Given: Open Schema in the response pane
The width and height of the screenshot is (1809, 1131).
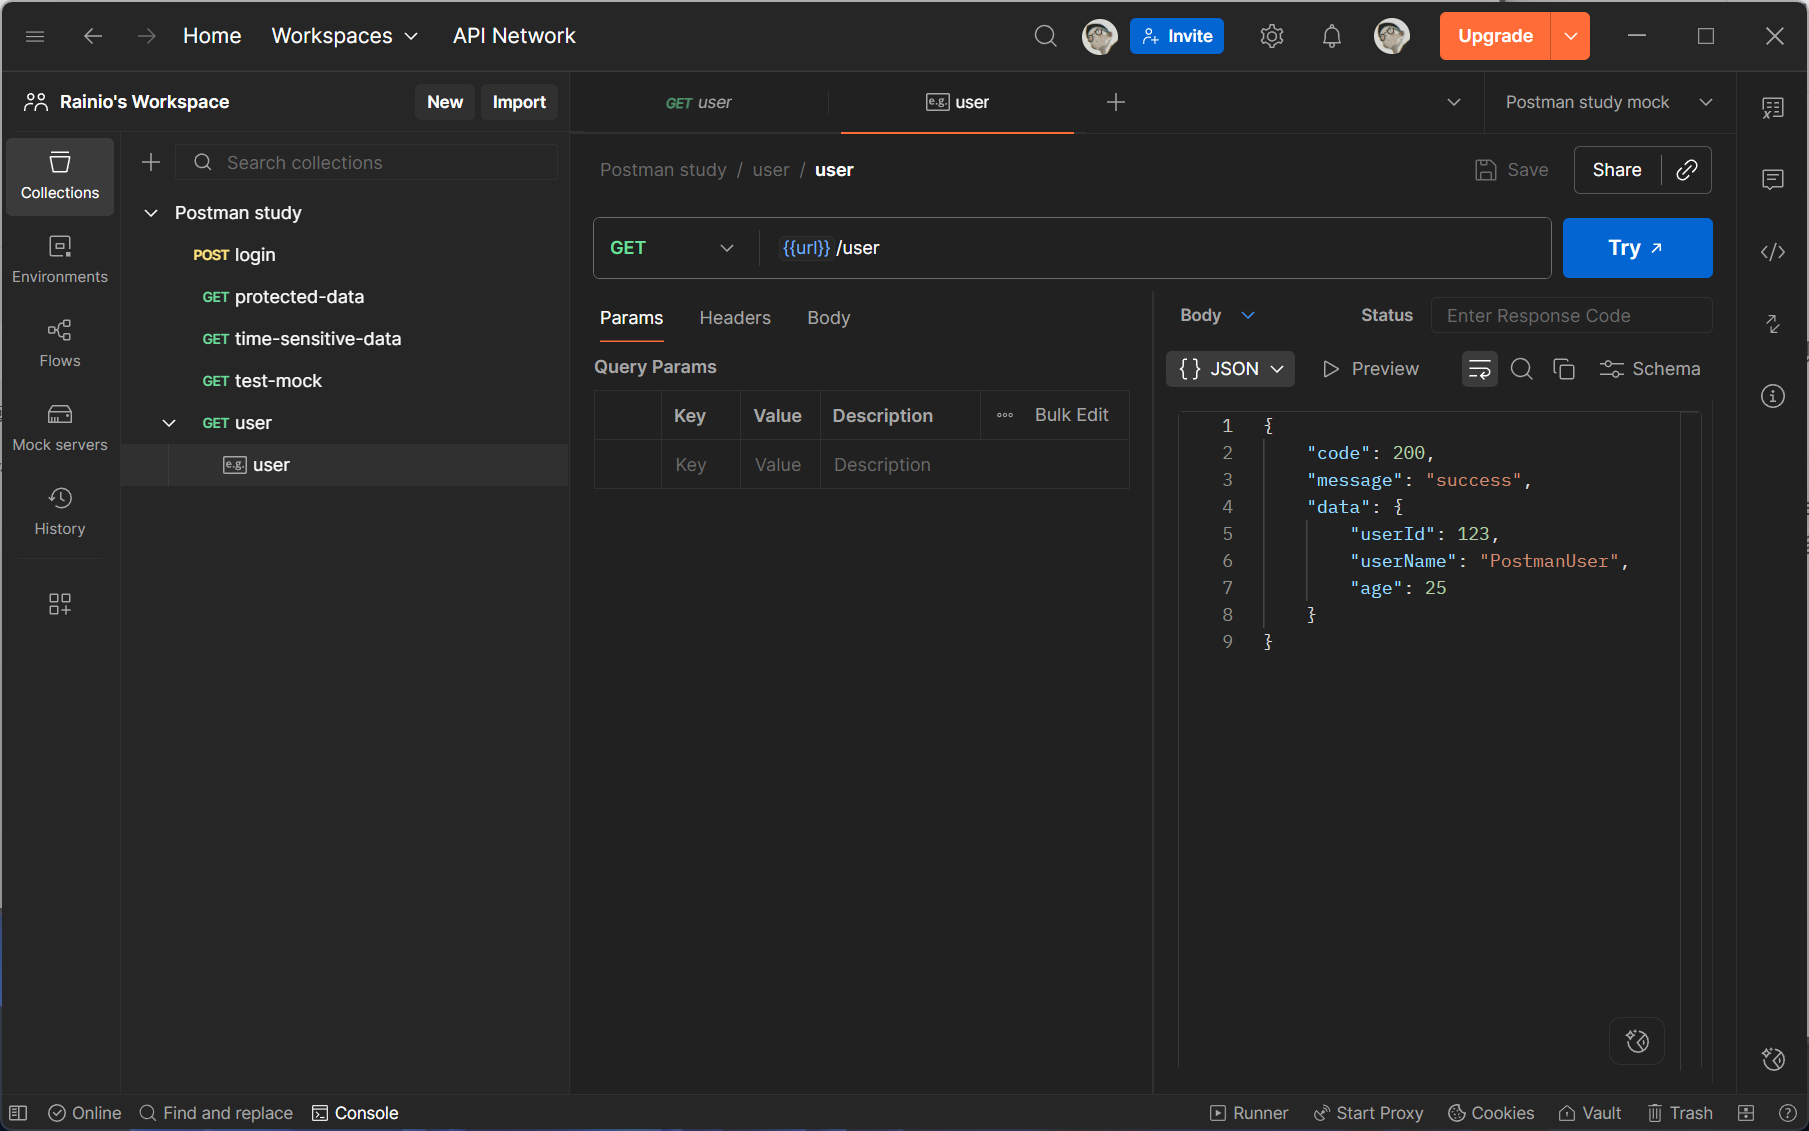Looking at the screenshot, I should pyautogui.click(x=1650, y=369).
